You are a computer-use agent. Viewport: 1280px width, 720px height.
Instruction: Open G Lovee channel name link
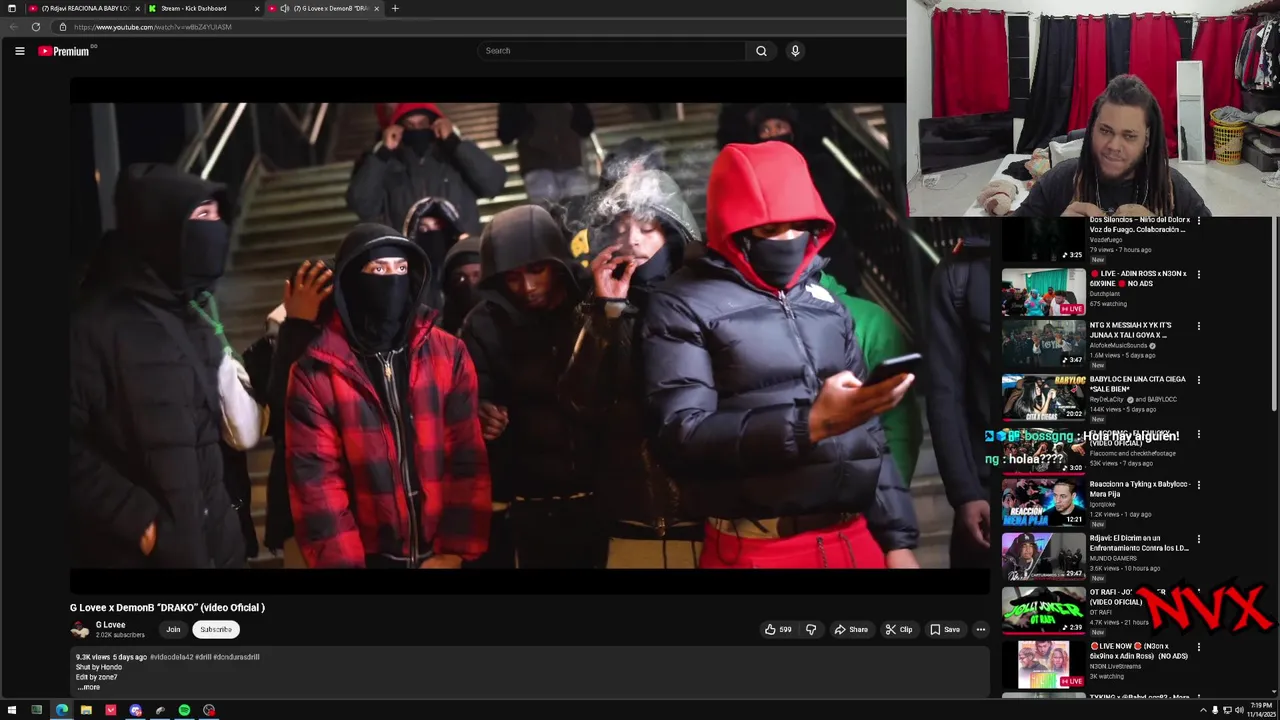(110, 625)
